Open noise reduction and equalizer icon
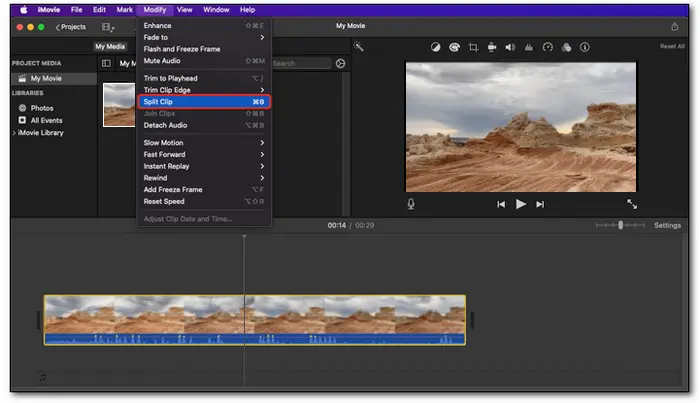Screen dimensions: 700x403 click(x=528, y=47)
